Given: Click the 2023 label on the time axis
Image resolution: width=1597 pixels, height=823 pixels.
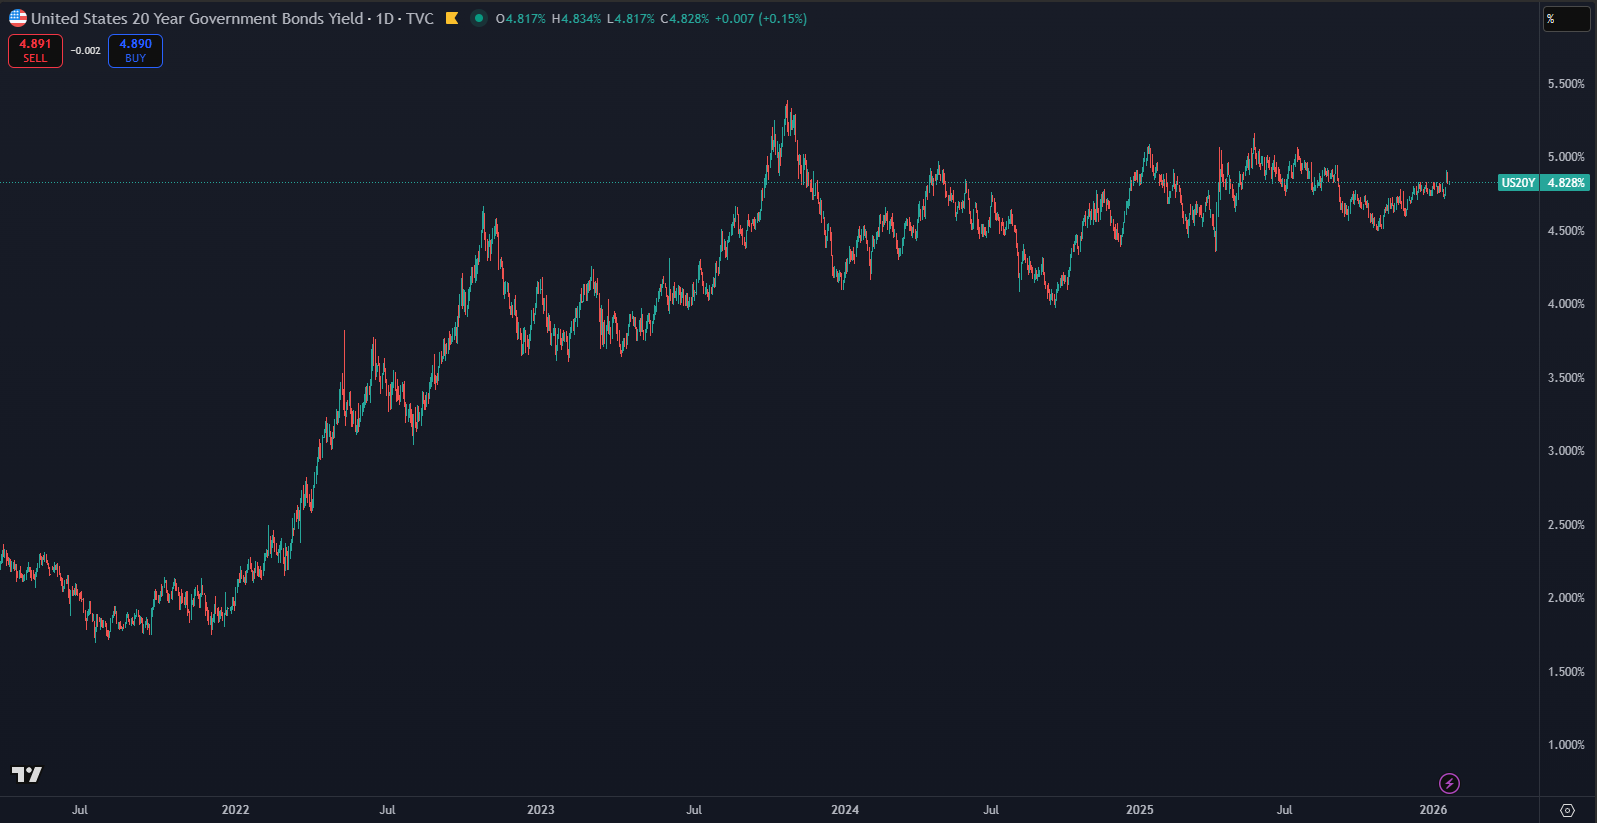Looking at the screenshot, I should (540, 810).
